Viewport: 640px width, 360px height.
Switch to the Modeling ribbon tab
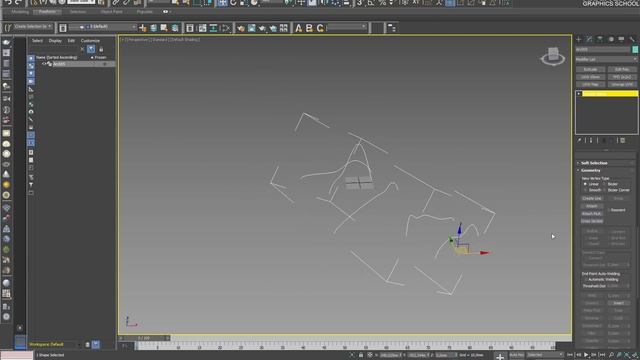(20, 12)
